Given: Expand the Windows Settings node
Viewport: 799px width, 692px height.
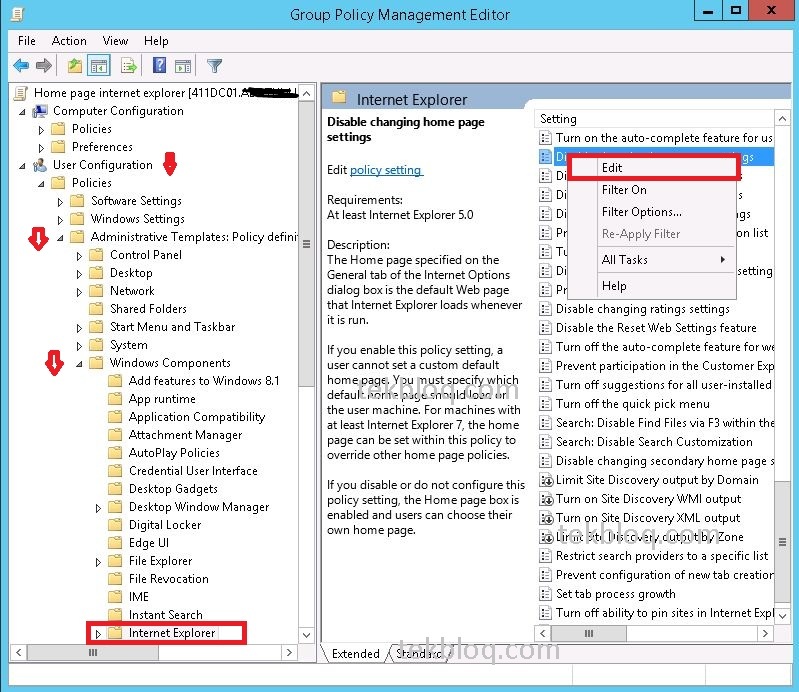Looking at the screenshot, I should pyautogui.click(x=60, y=220).
